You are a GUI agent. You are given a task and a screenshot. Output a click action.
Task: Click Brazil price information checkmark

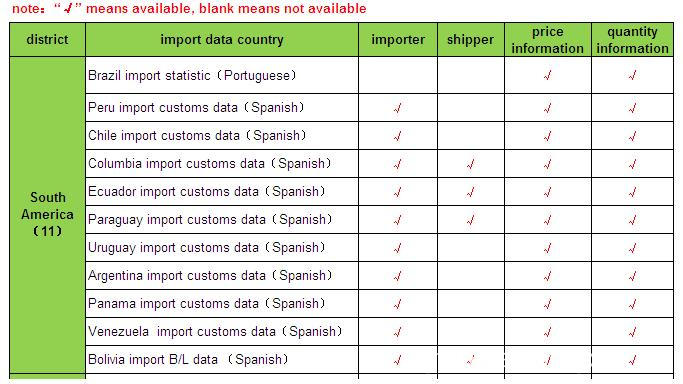coord(548,75)
